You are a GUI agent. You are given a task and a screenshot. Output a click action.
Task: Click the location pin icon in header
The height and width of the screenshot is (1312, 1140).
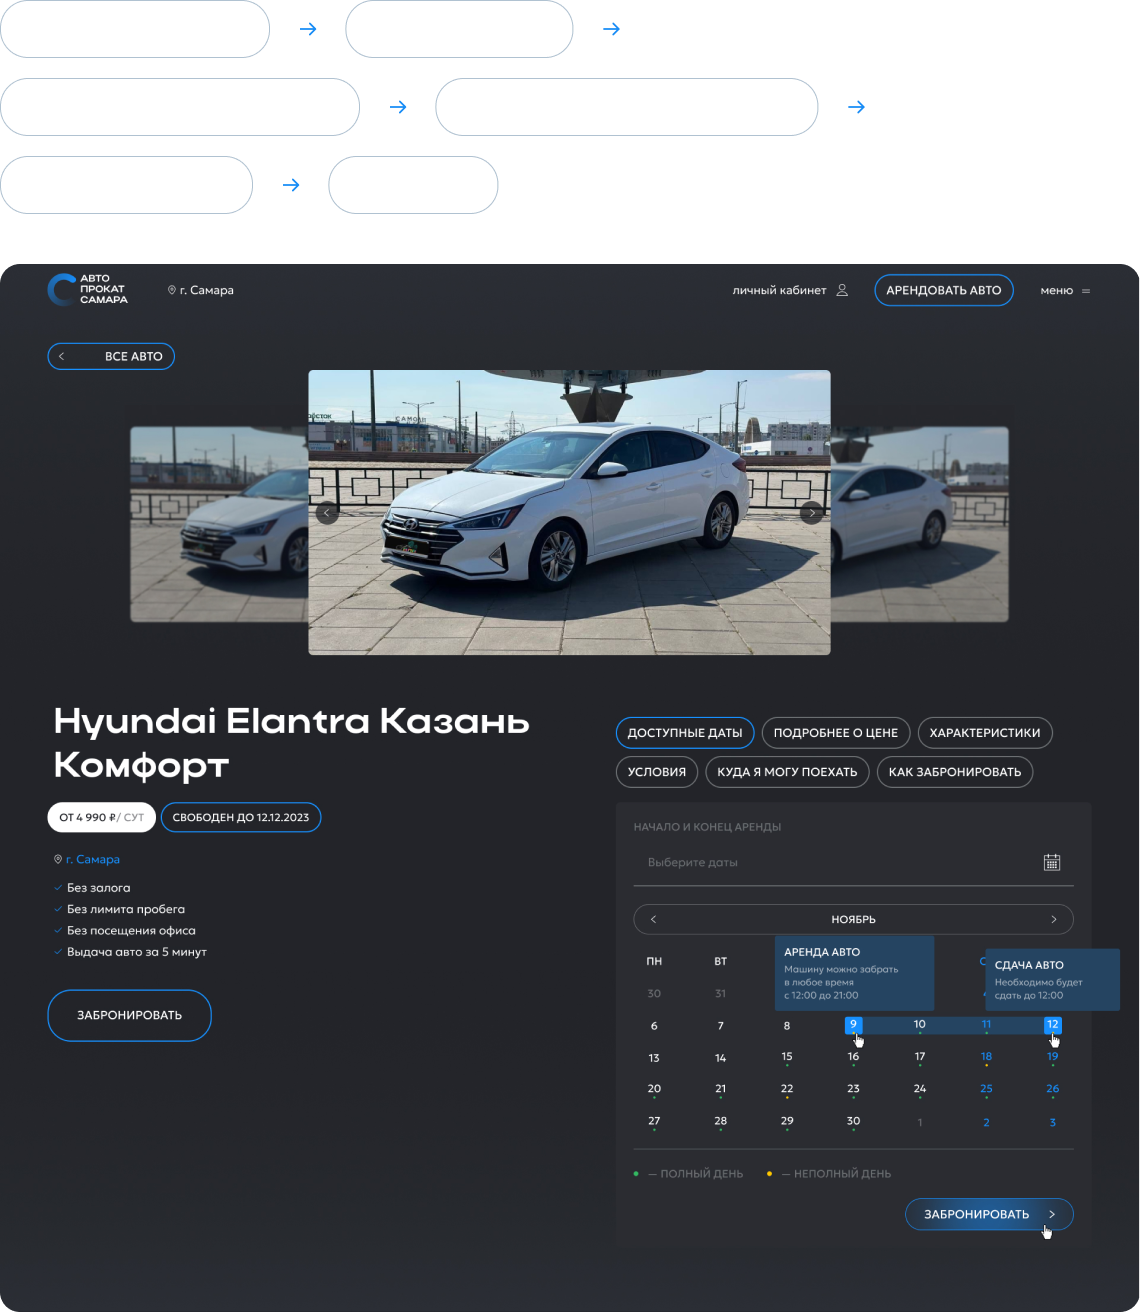tap(172, 290)
